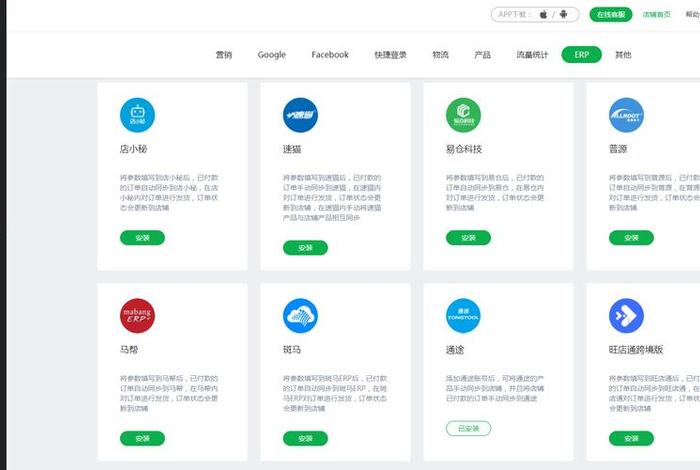The height and width of the screenshot is (470, 700).
Task: Click the 普源 card title
Action: (x=618, y=149)
